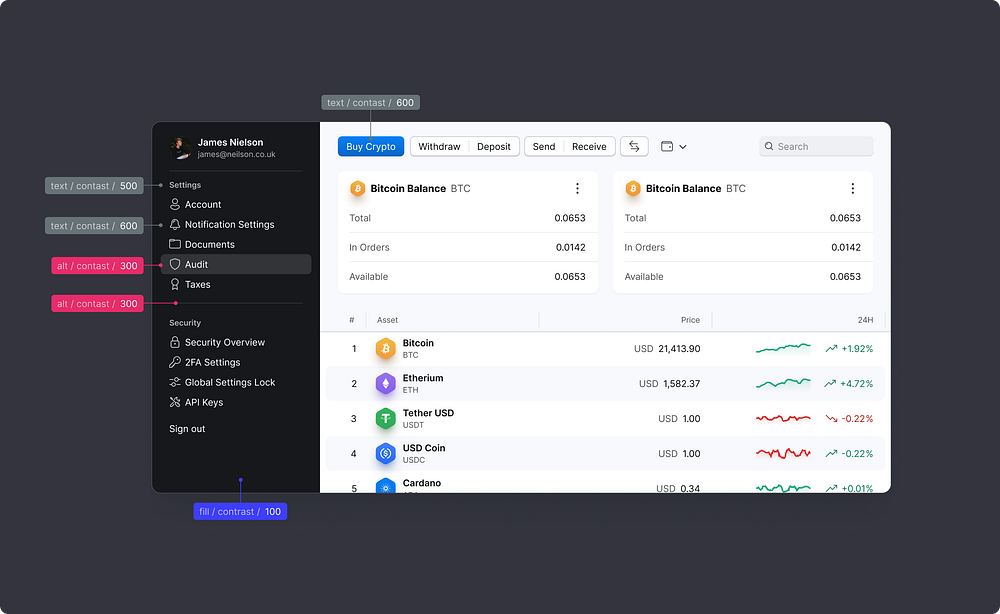Click james@neilson.co.uk email text
This screenshot has height=614, width=1000.
pos(236,154)
